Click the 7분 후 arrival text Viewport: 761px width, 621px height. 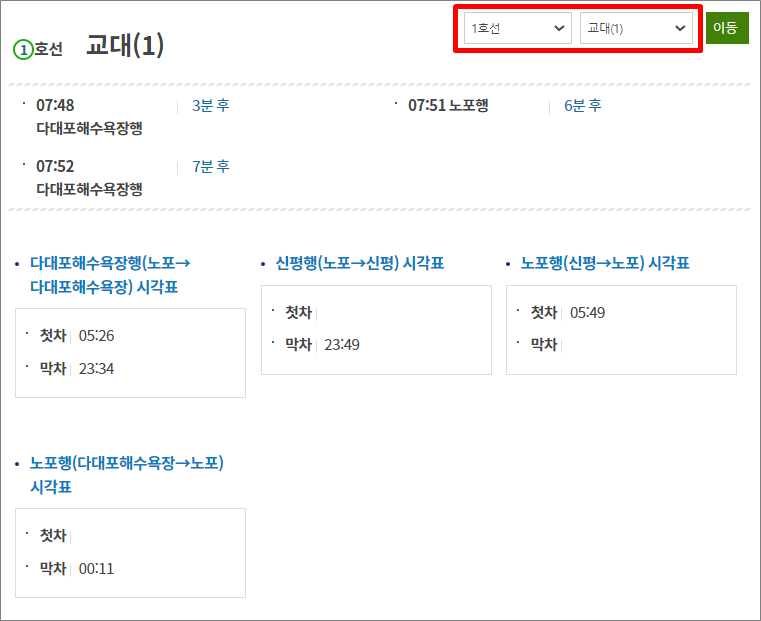pyautogui.click(x=211, y=166)
